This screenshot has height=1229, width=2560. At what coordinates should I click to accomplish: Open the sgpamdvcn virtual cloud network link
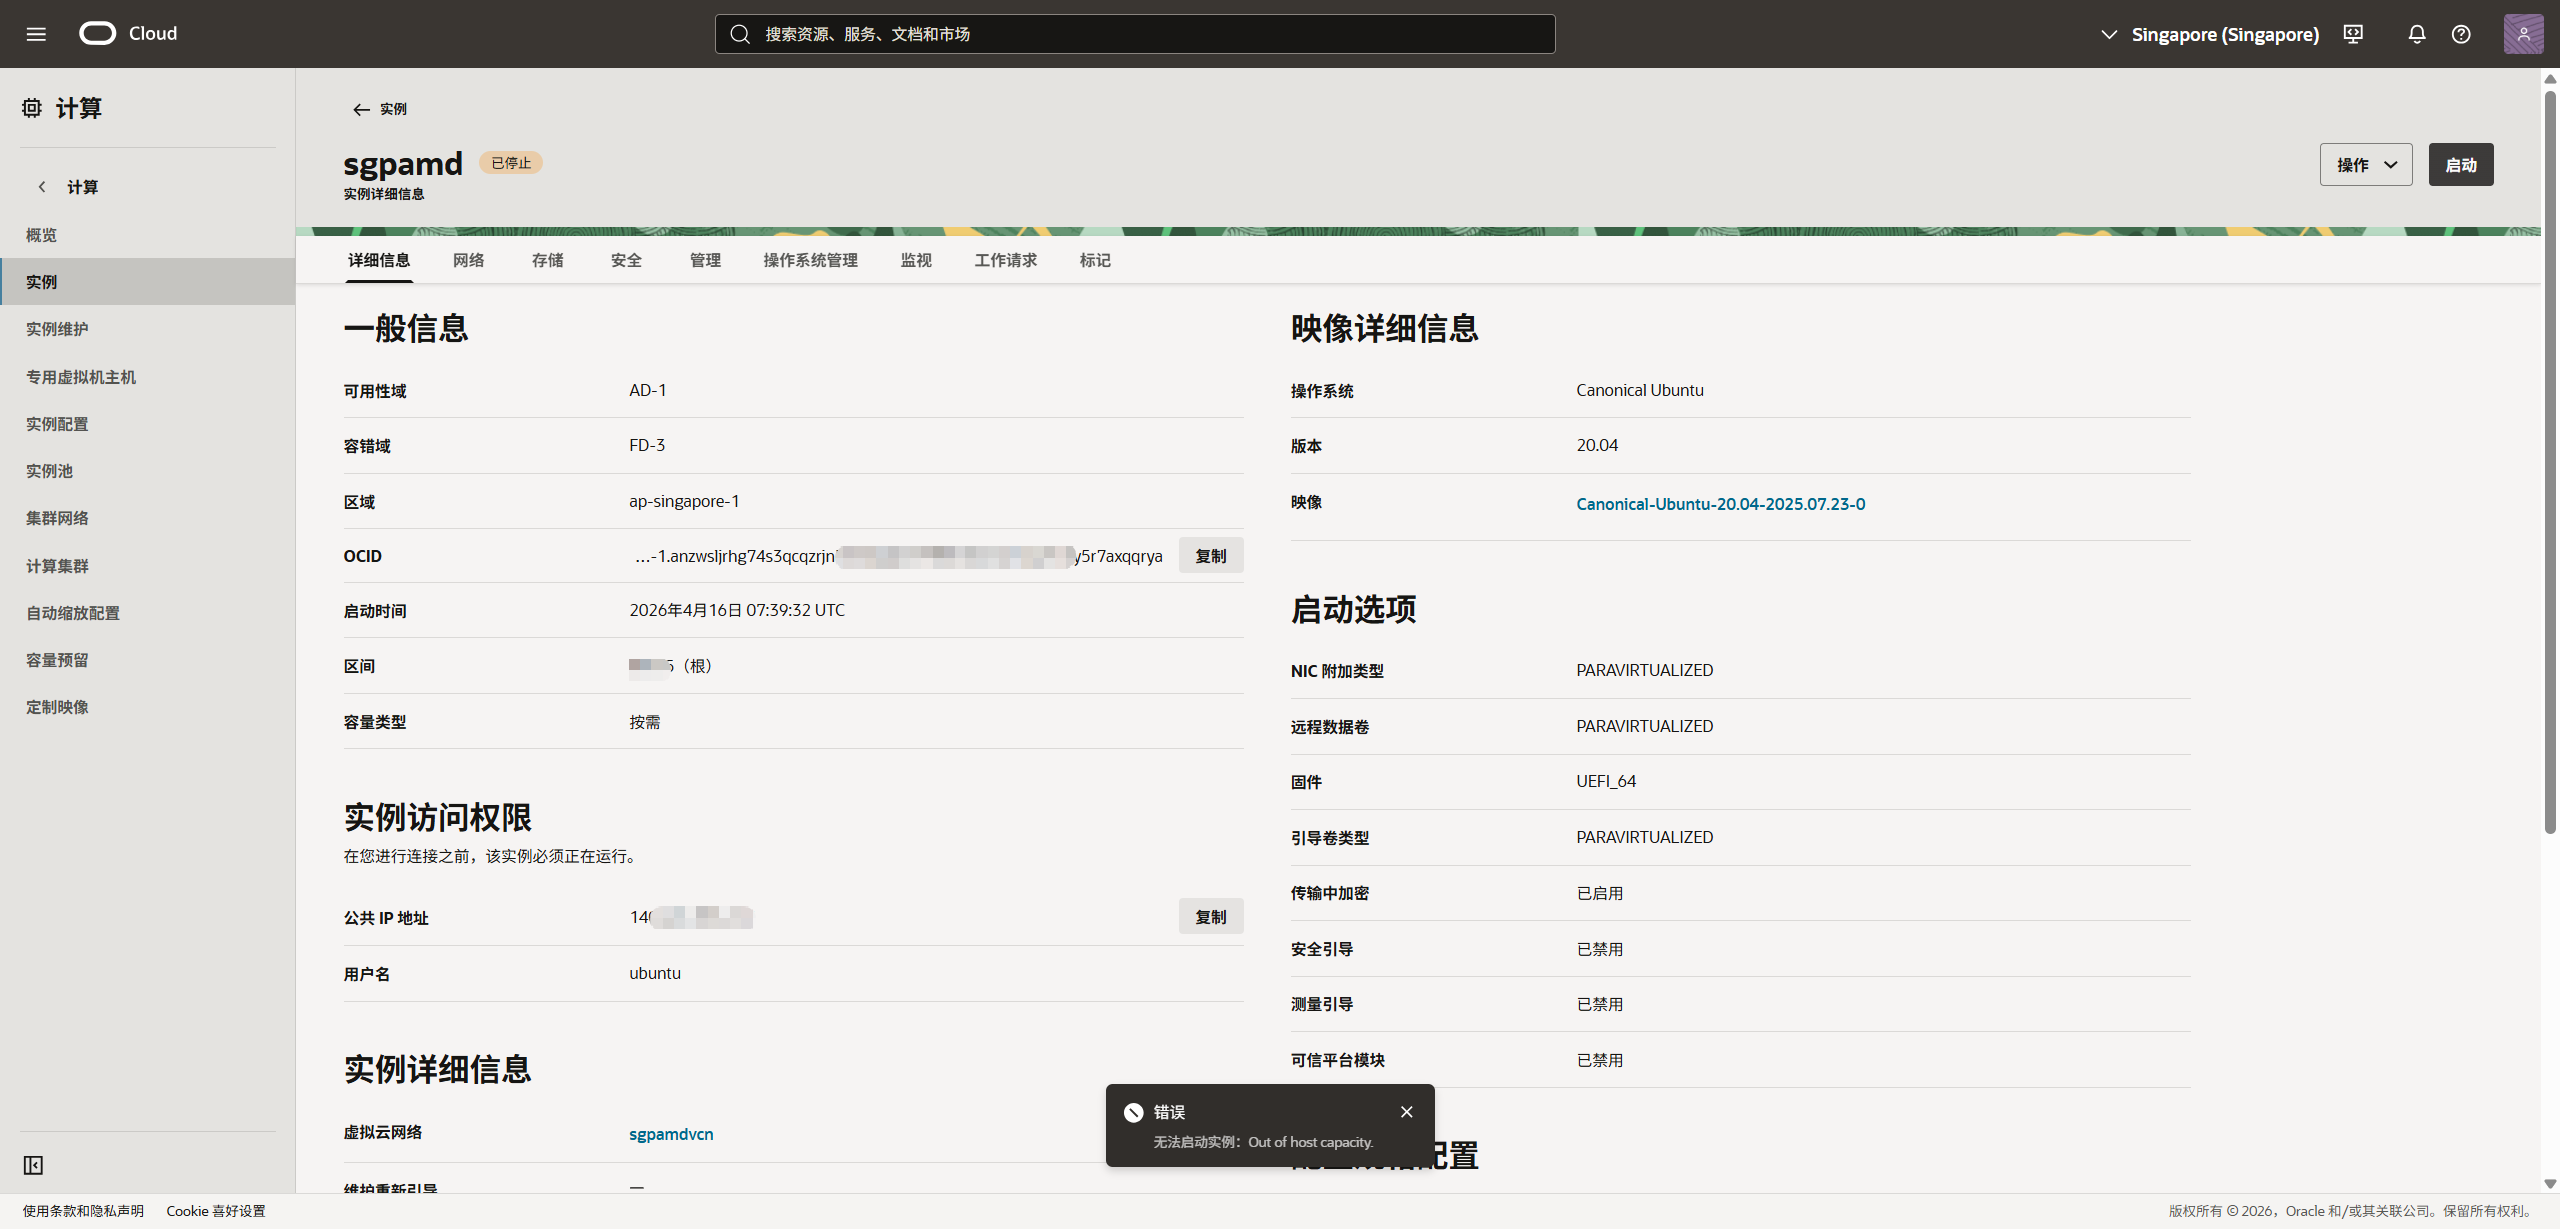click(x=671, y=1134)
